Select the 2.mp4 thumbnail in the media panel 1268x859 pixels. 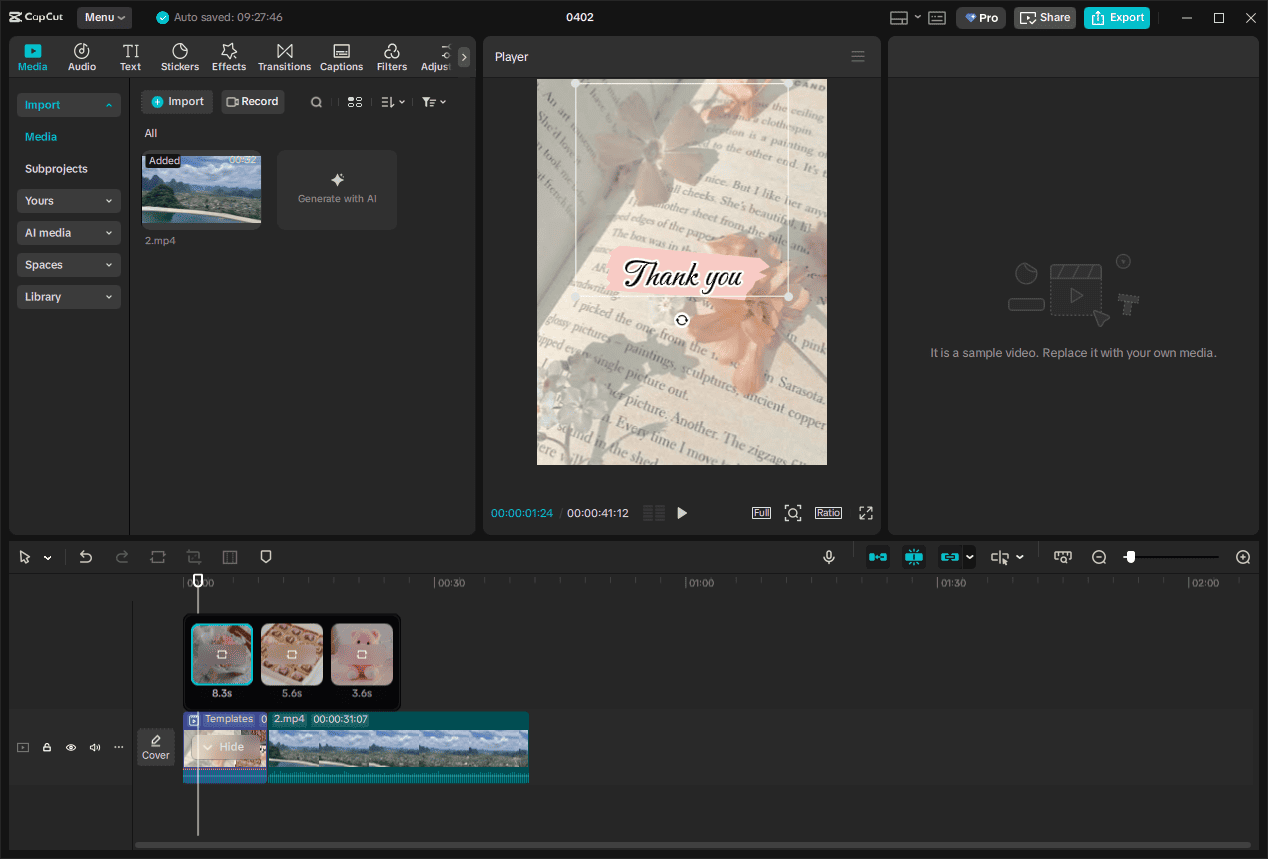click(x=201, y=189)
